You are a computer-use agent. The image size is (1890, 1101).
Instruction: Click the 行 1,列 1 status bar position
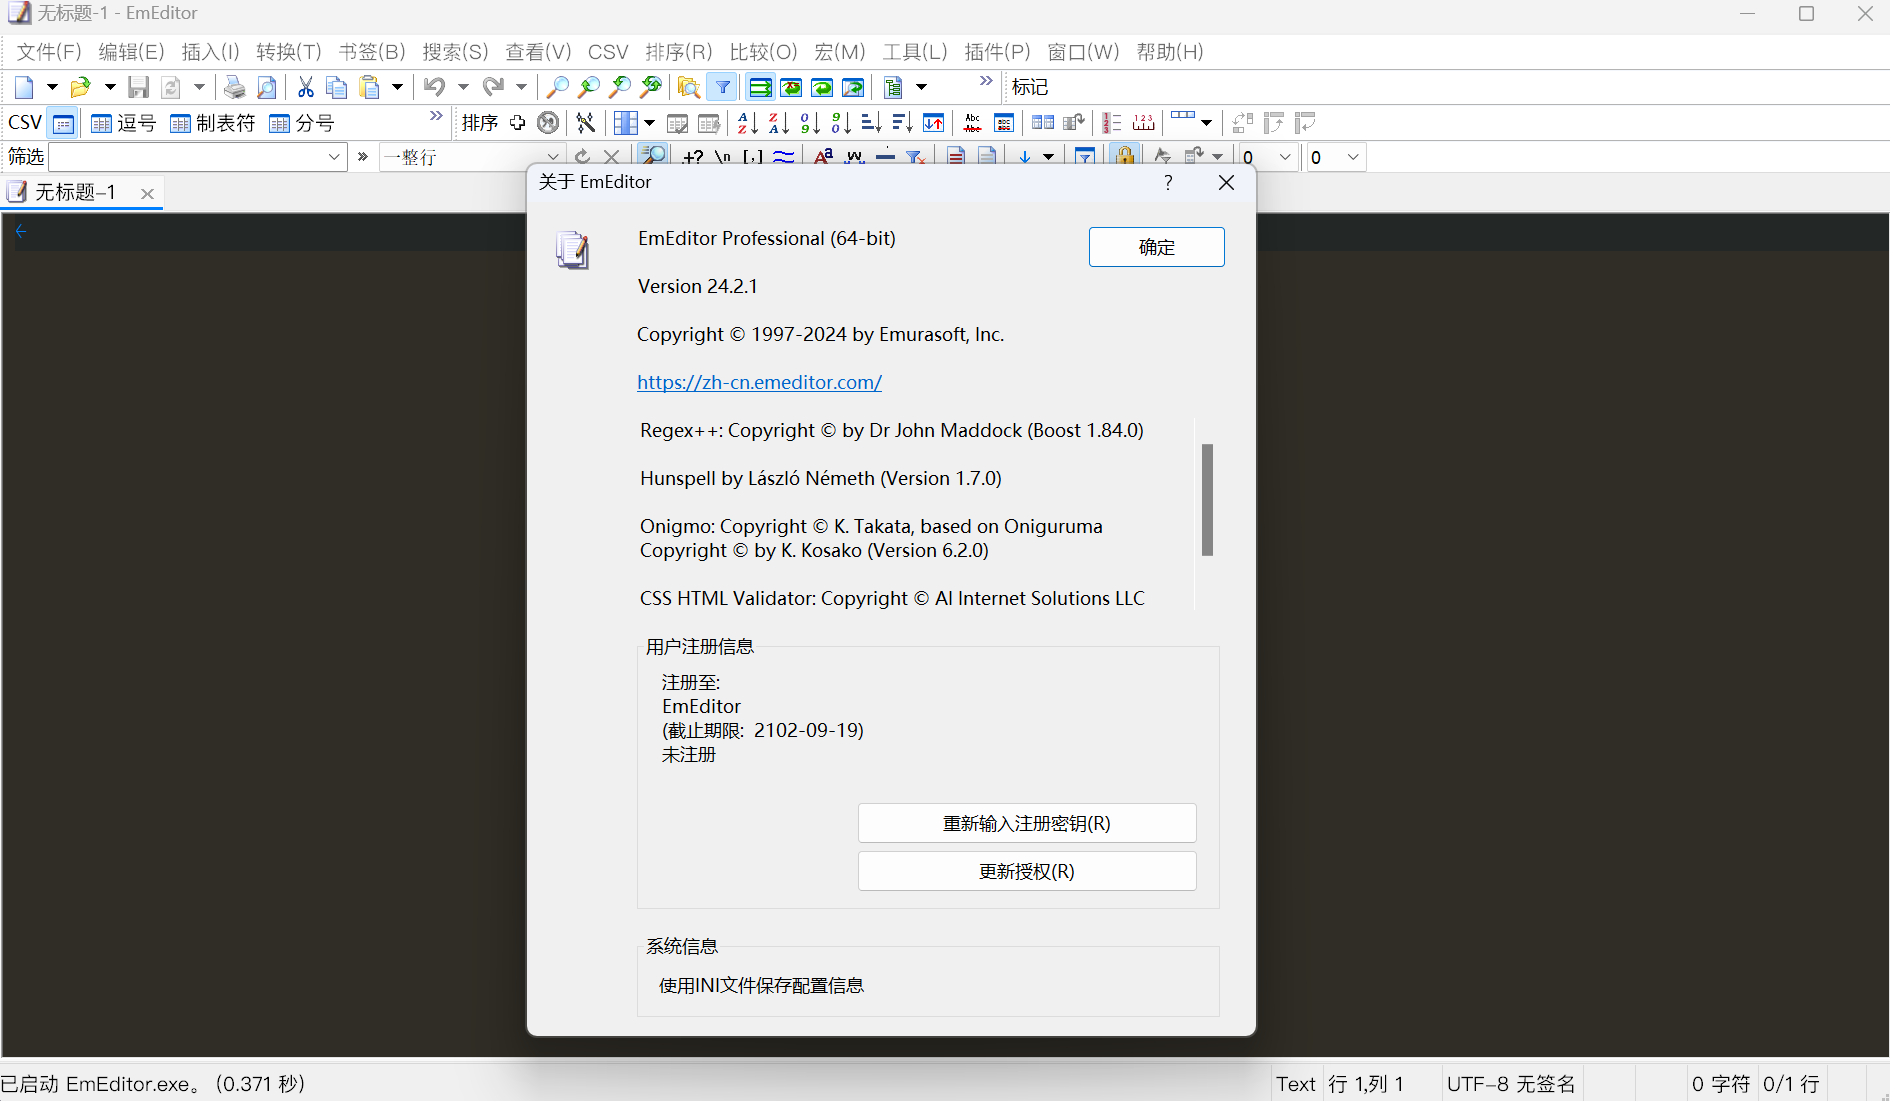1366,1084
